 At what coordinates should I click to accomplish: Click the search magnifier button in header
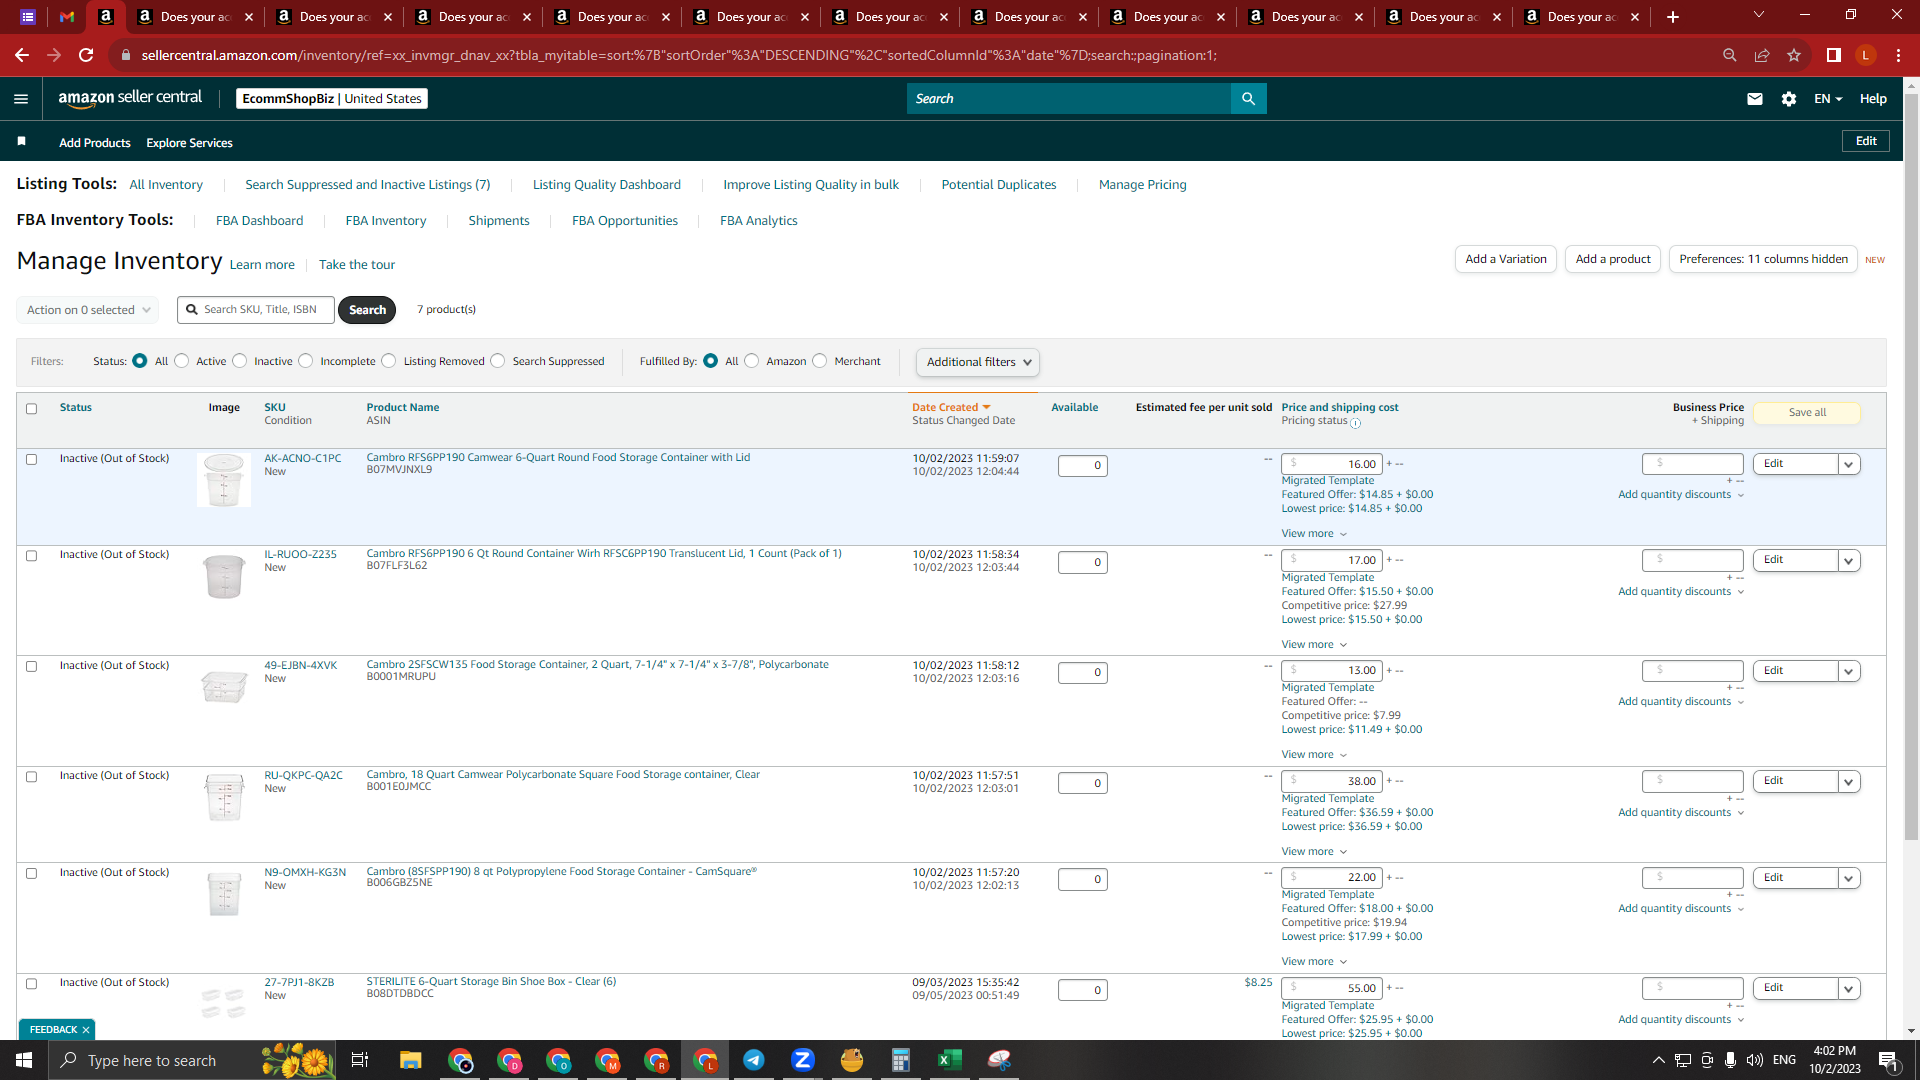tap(1248, 98)
